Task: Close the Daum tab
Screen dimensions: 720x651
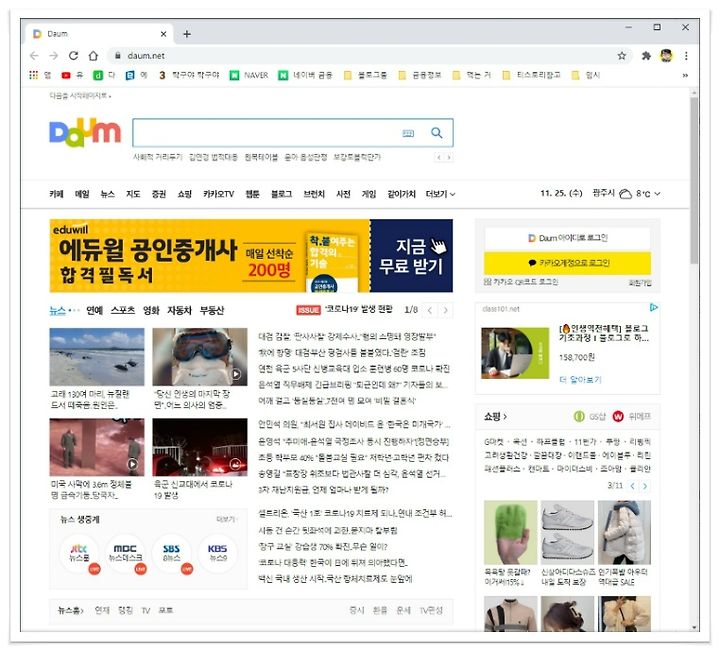Action: [x=163, y=34]
